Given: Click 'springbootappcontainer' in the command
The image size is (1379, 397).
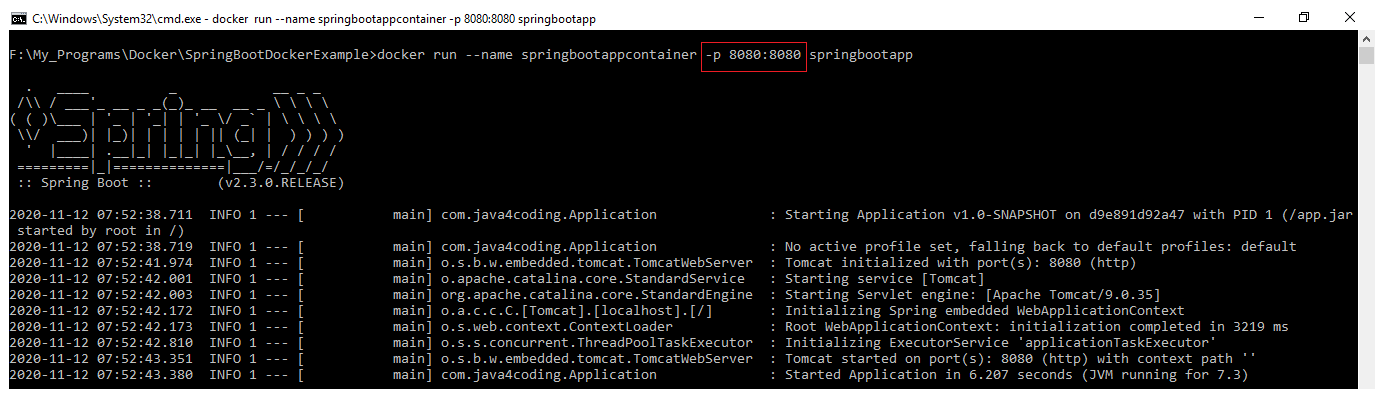Looking at the screenshot, I should [x=608, y=55].
